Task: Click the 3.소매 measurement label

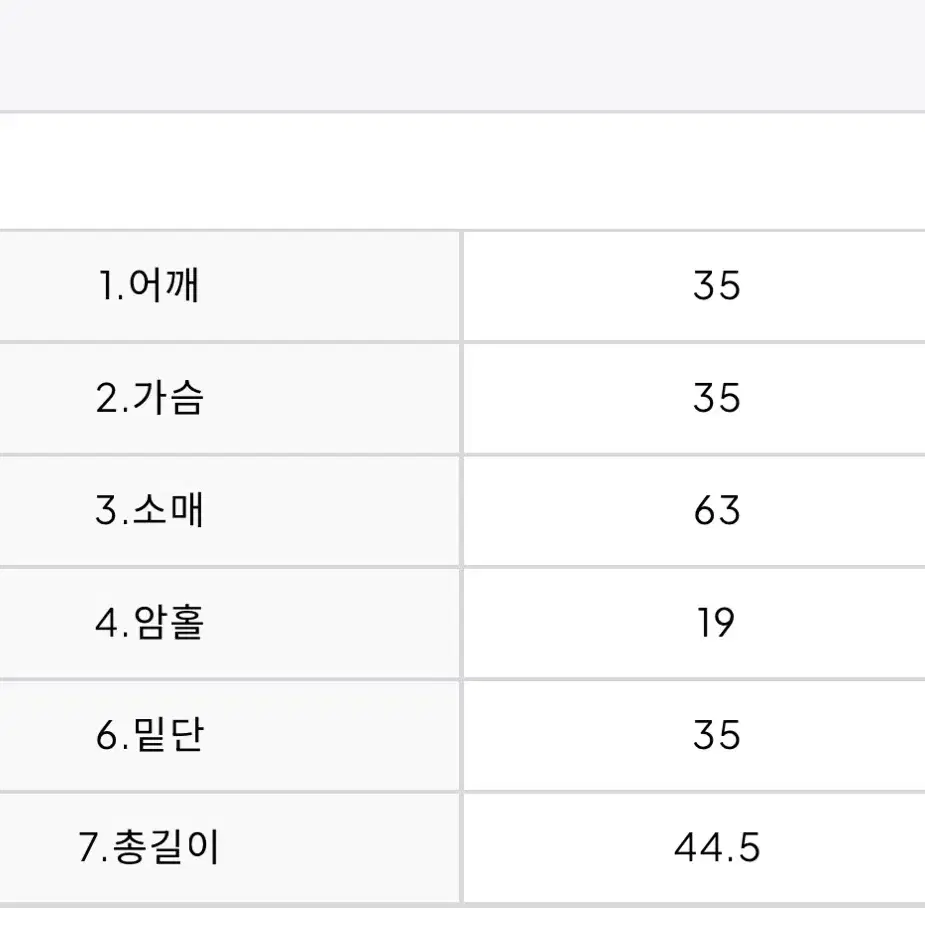Action: (x=150, y=510)
